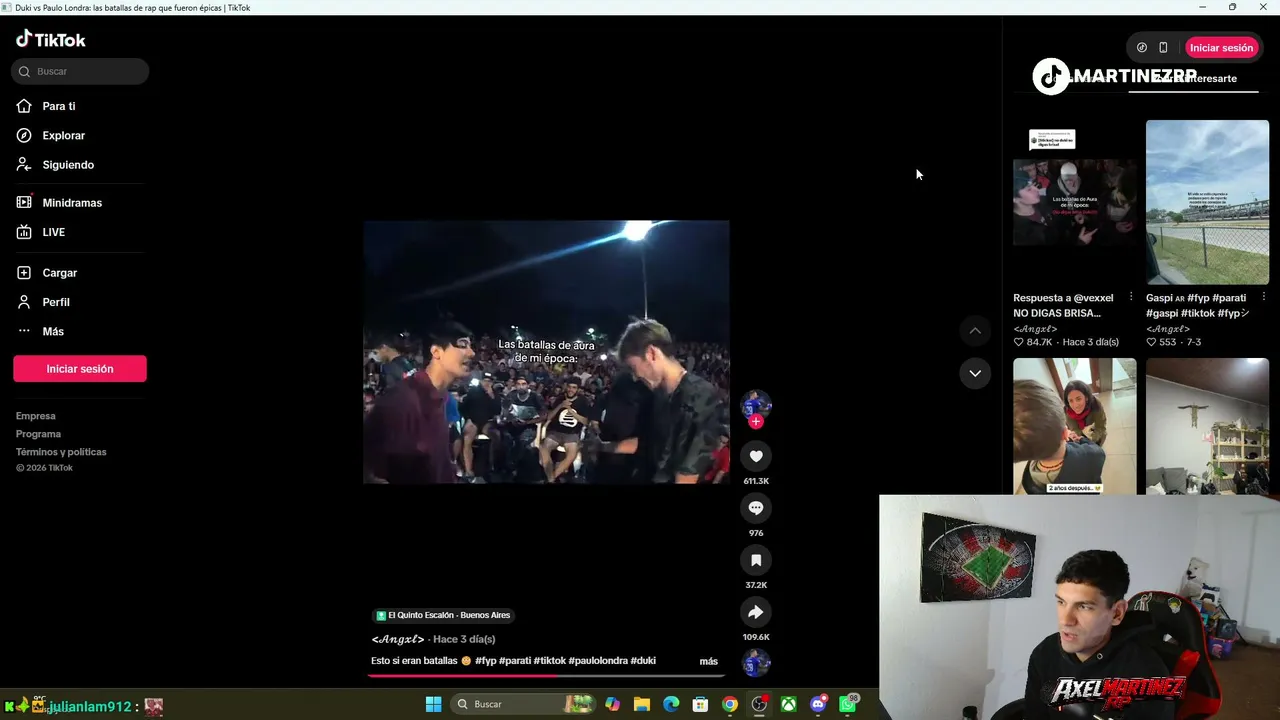
Task: Click the 37.2K saves count
Action: [x=756, y=585]
